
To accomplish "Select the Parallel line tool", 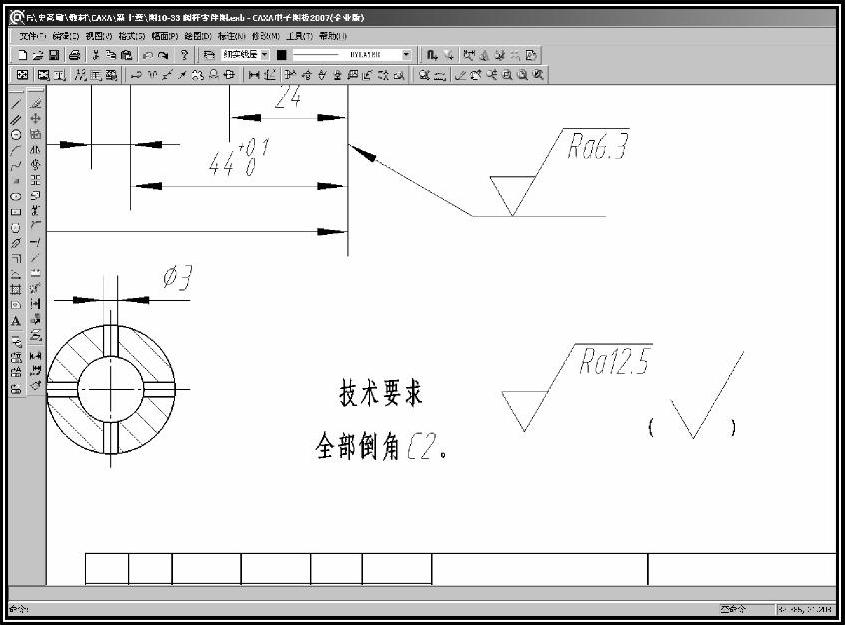I will [x=16, y=120].
